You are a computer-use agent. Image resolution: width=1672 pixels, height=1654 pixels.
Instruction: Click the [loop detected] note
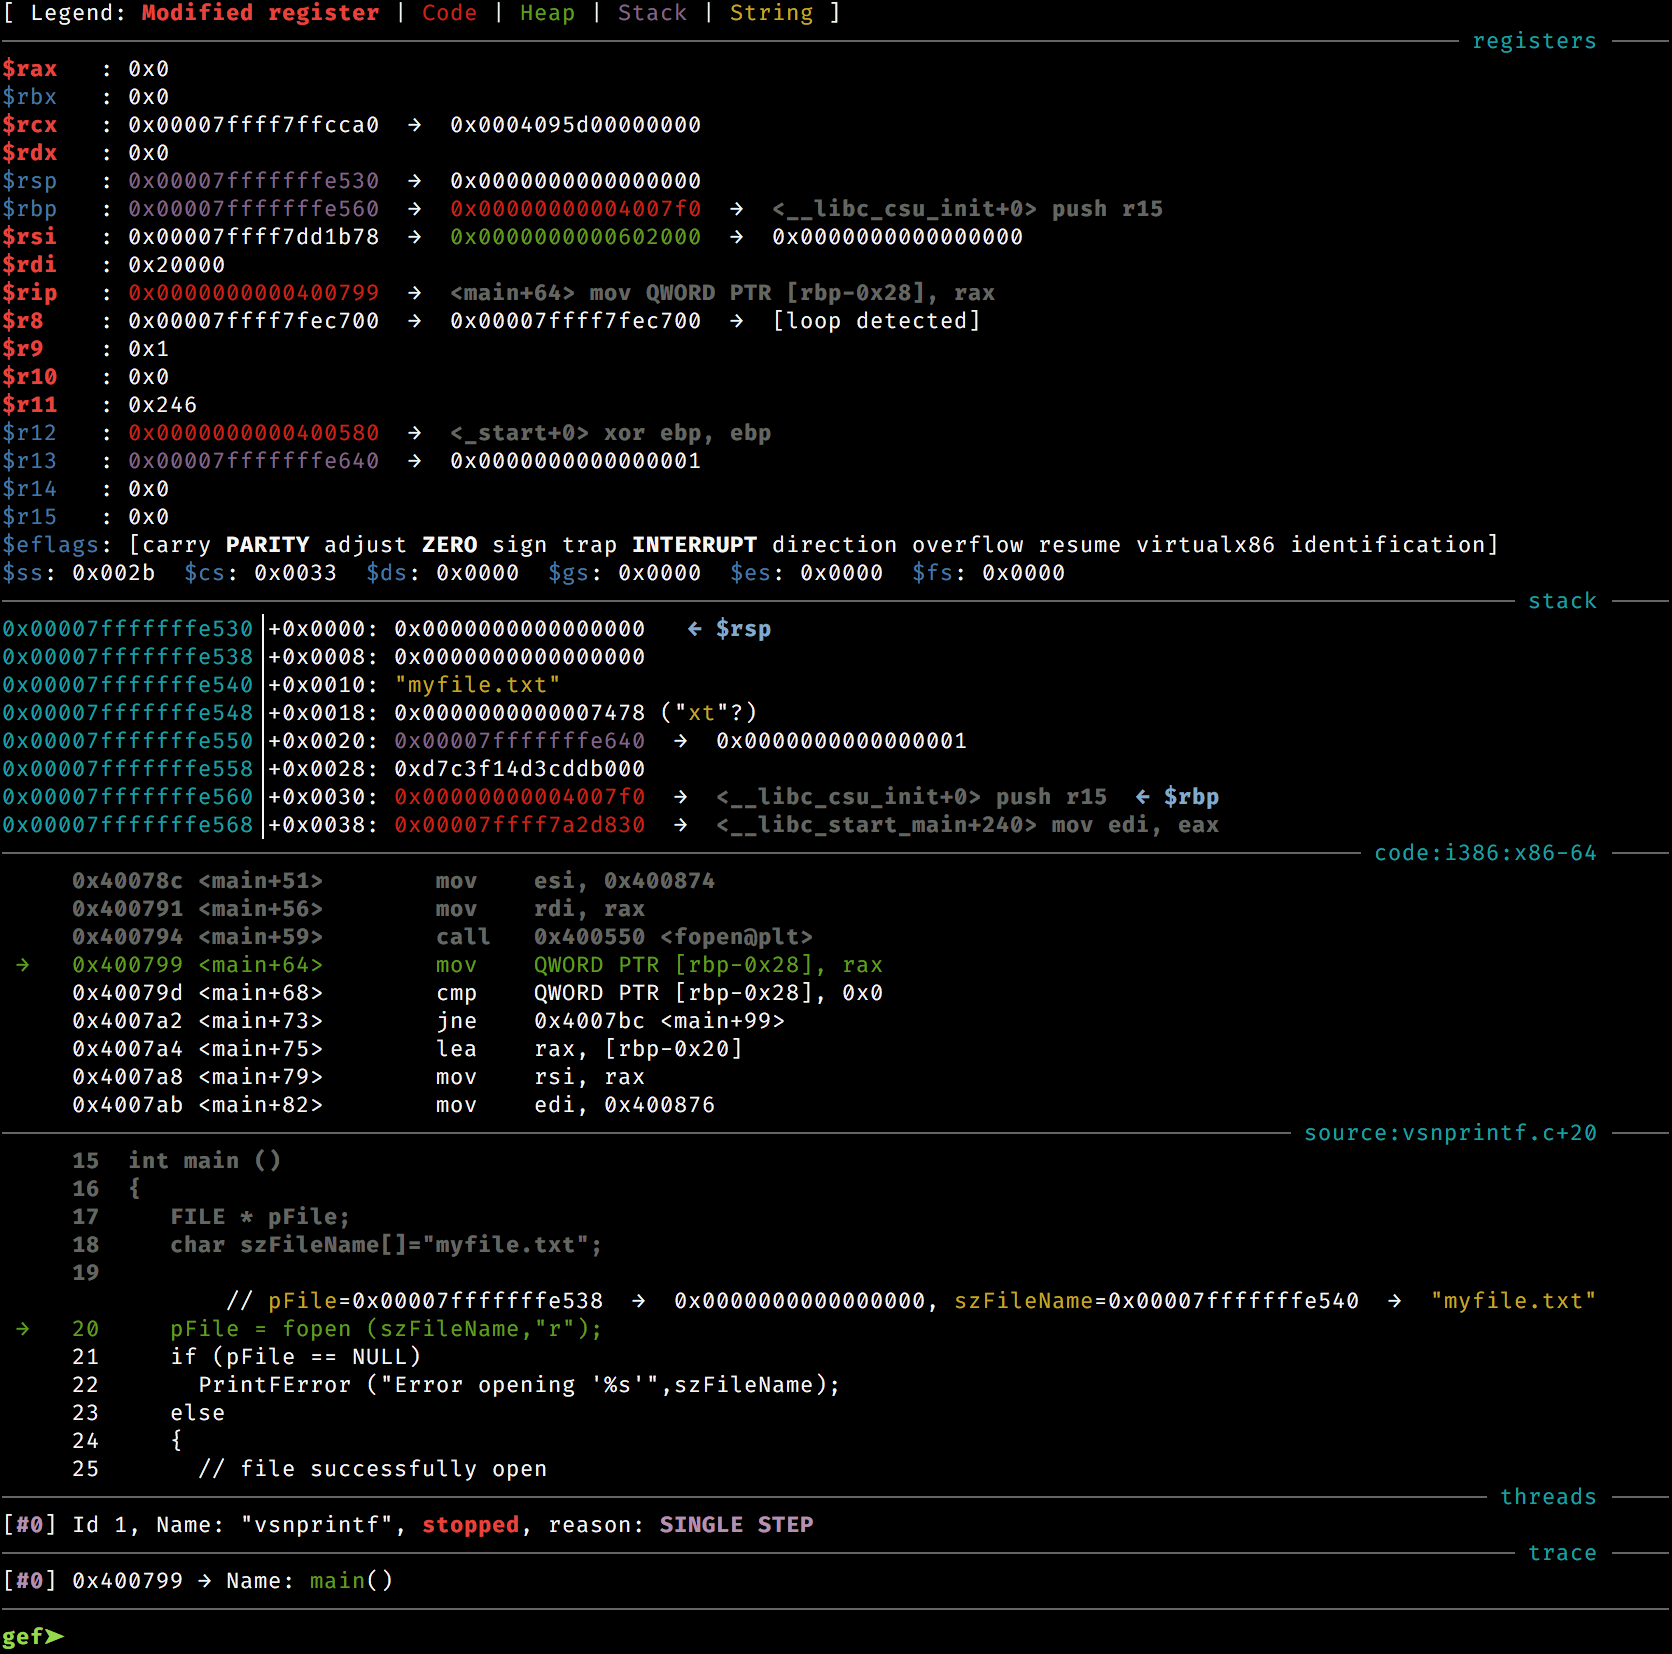pos(876,321)
